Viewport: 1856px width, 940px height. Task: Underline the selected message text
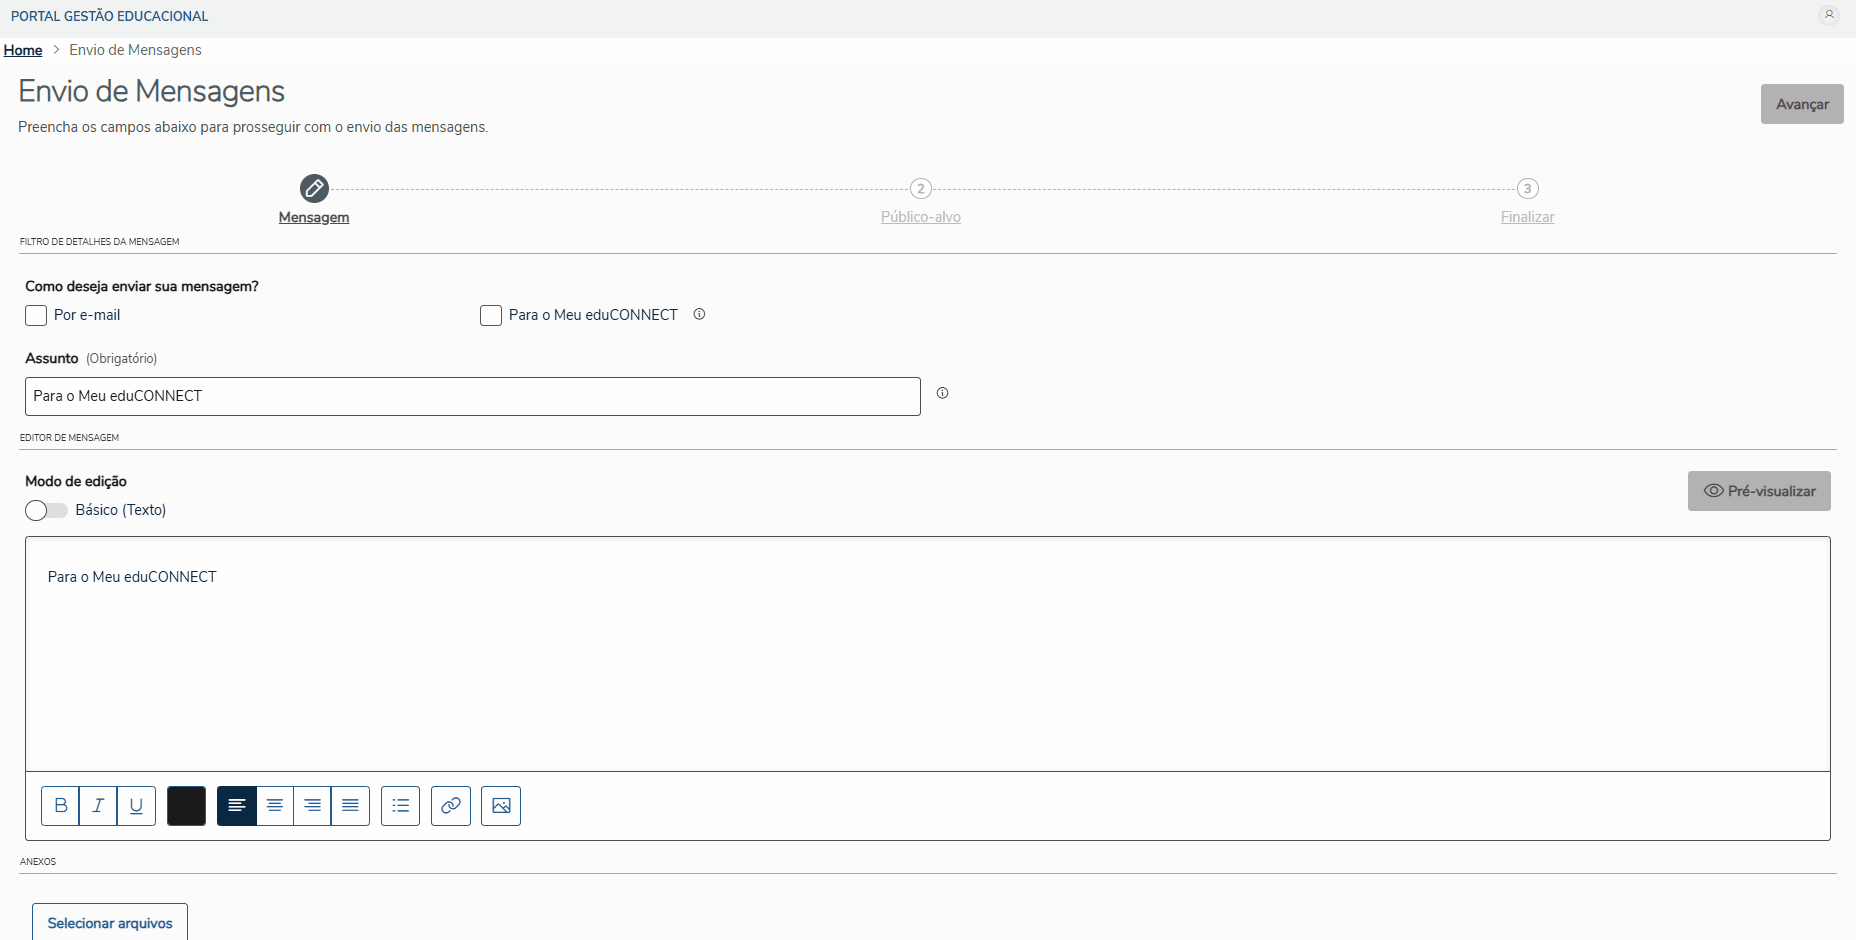(136, 806)
